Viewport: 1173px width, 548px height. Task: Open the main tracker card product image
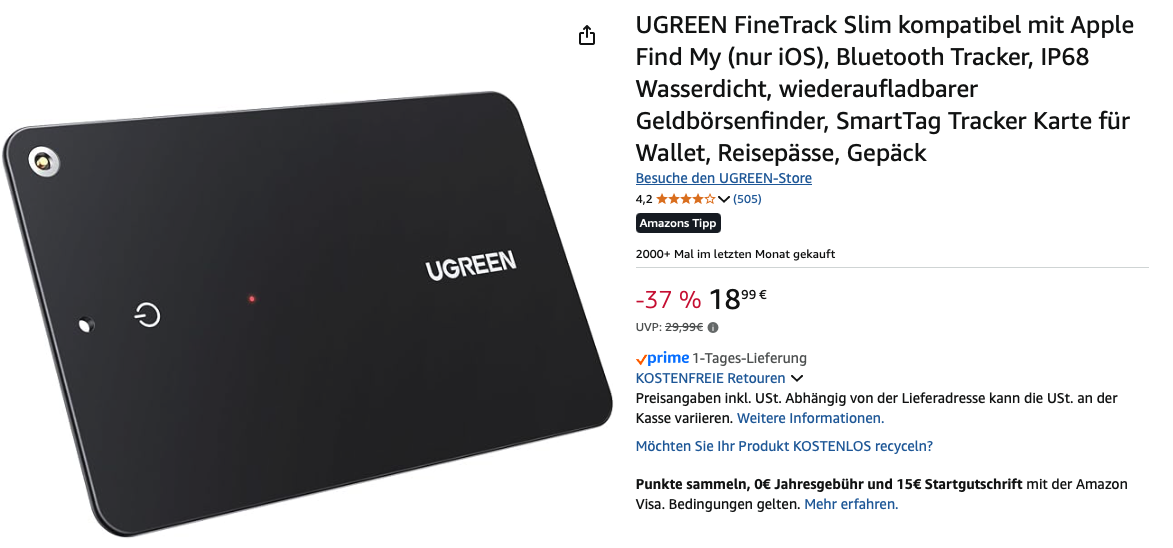tap(307, 313)
